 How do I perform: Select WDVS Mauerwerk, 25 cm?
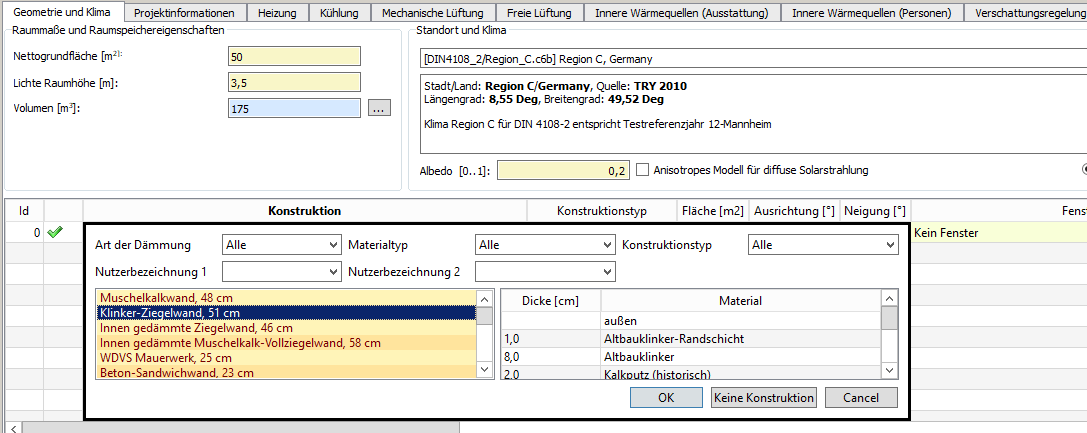tap(287, 358)
